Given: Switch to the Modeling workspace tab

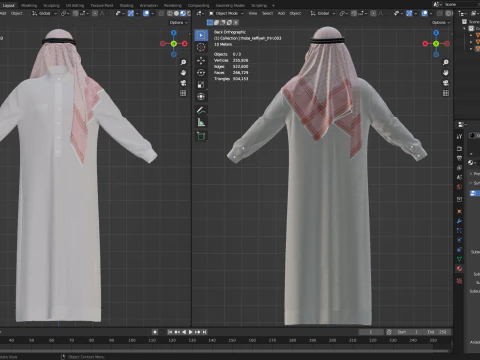Looking at the screenshot, I should 29,5.
